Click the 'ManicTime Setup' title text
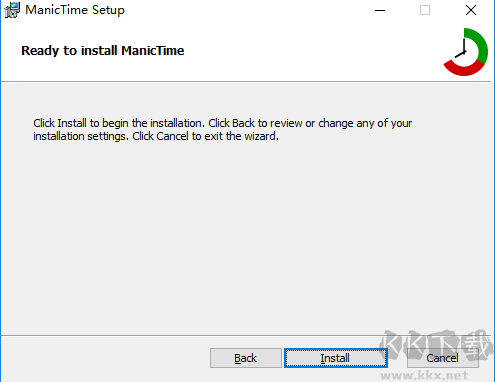The height and width of the screenshot is (382, 495). pyautogui.click(x=75, y=10)
